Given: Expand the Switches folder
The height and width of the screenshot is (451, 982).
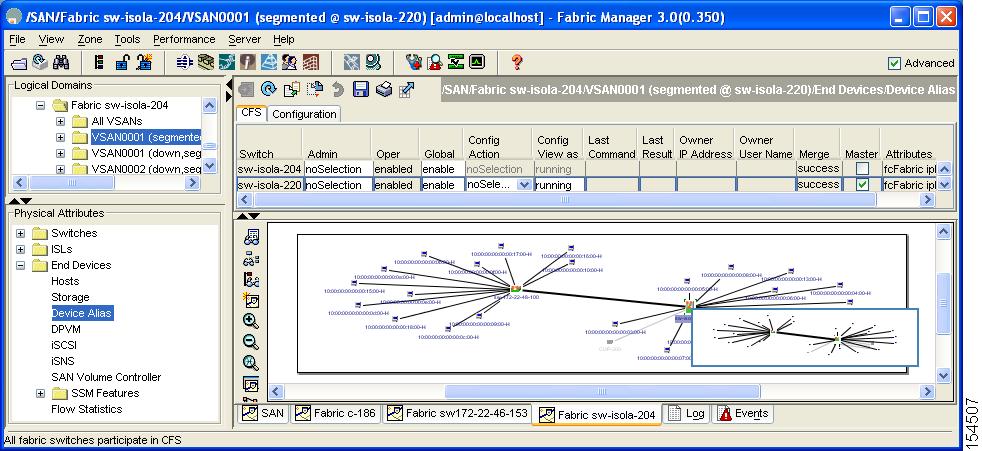Looking at the screenshot, I should point(21,233).
